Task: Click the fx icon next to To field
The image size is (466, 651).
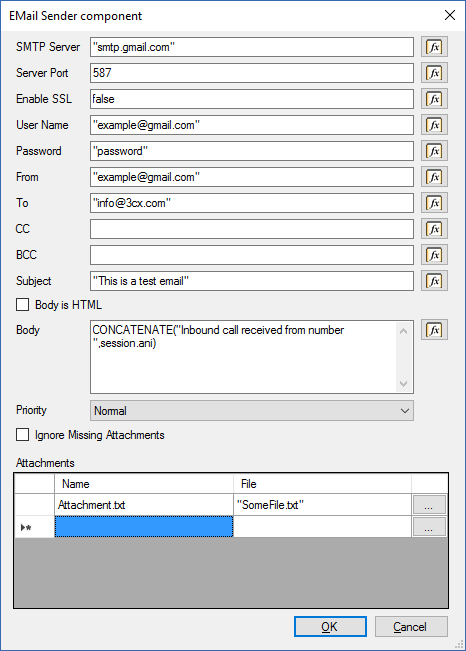Action: pos(434,203)
